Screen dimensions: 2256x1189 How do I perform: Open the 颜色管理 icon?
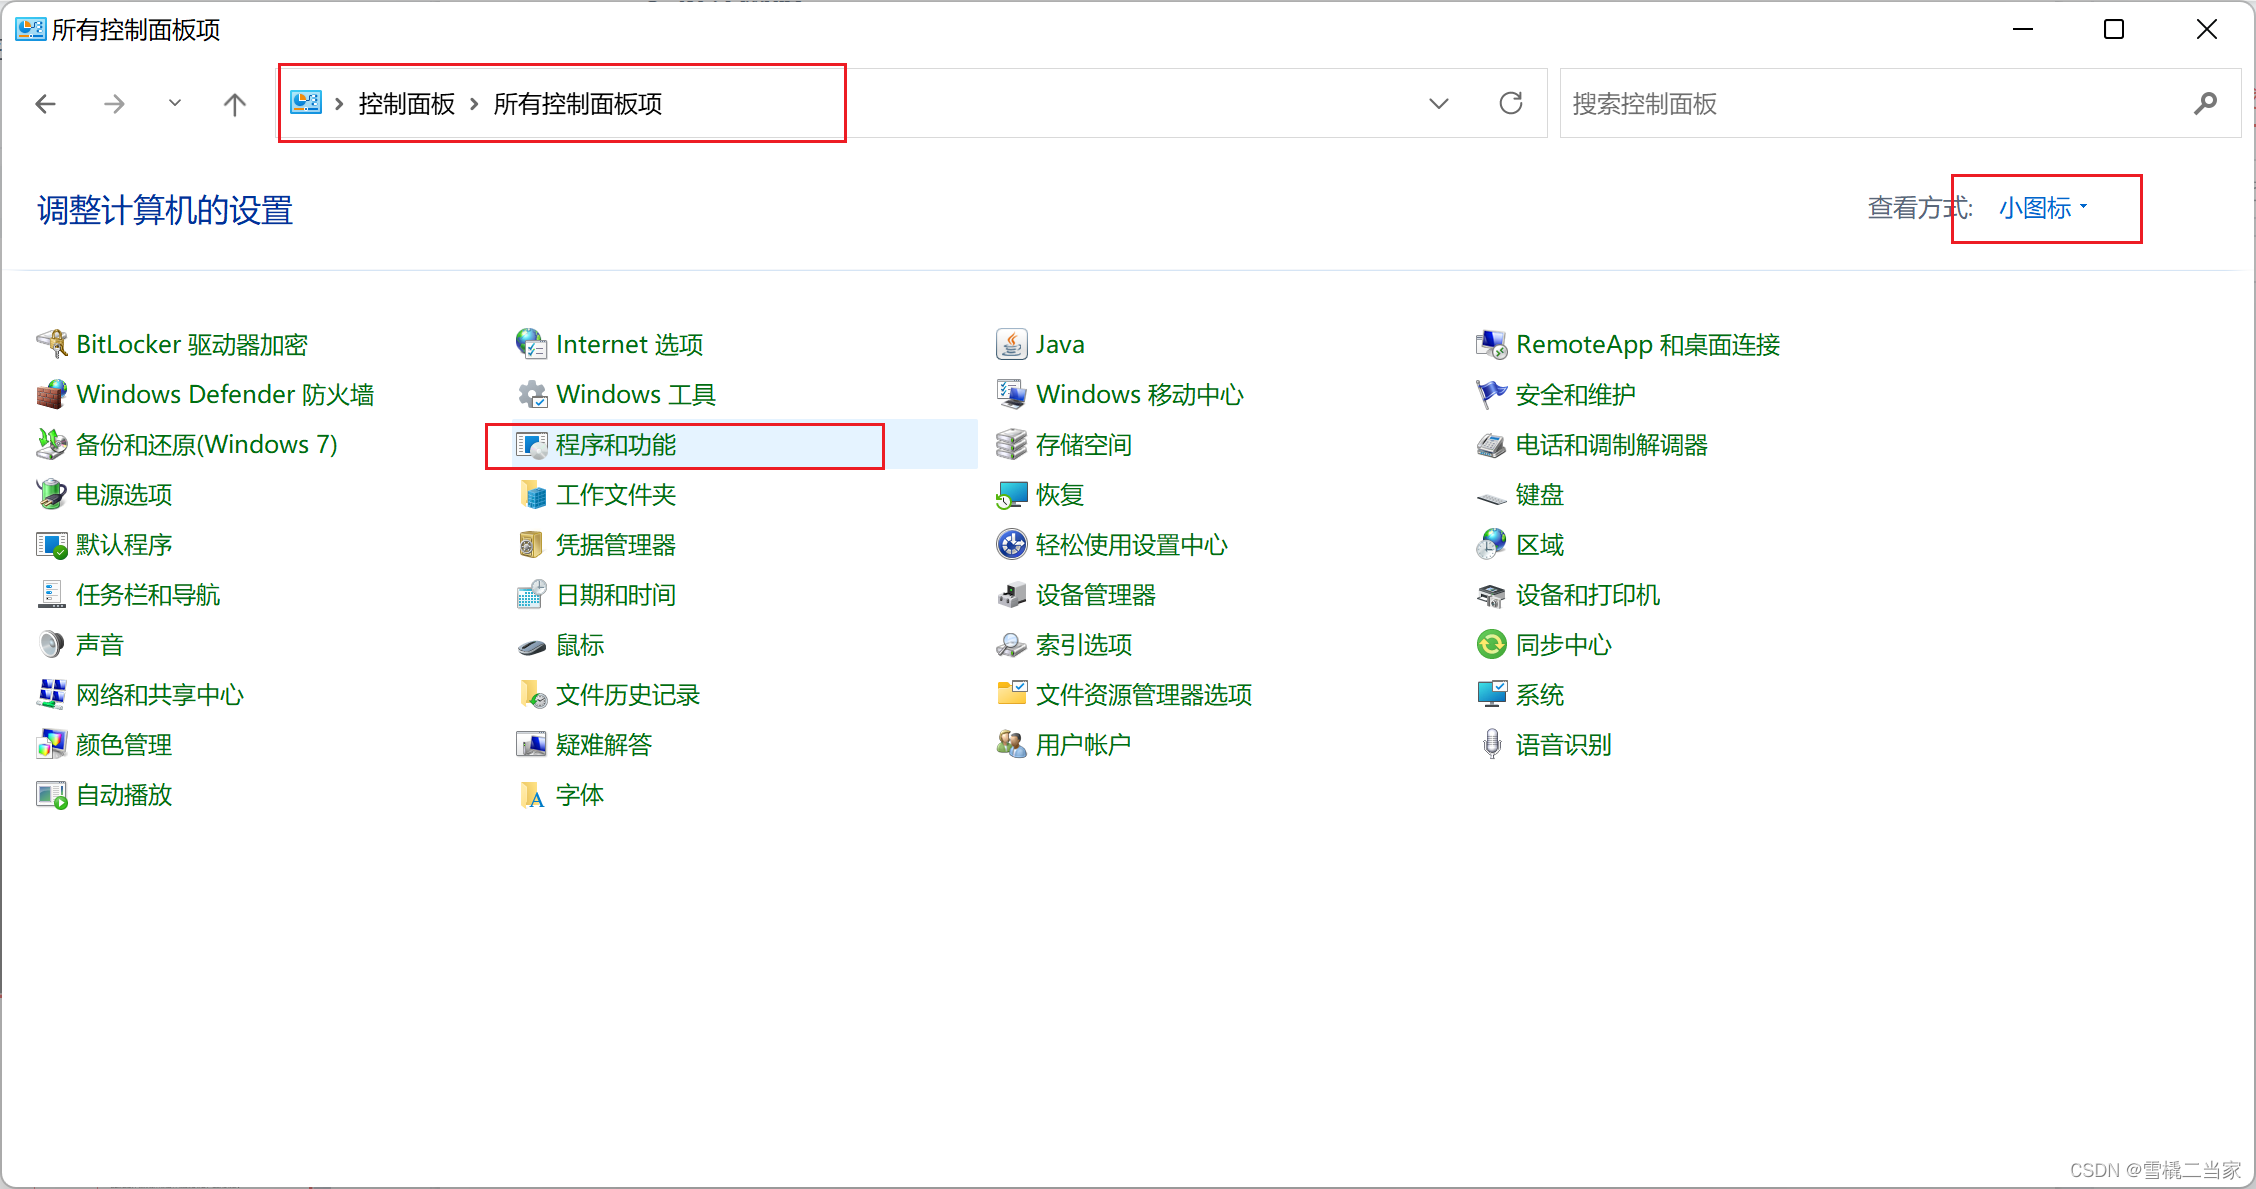(x=52, y=744)
